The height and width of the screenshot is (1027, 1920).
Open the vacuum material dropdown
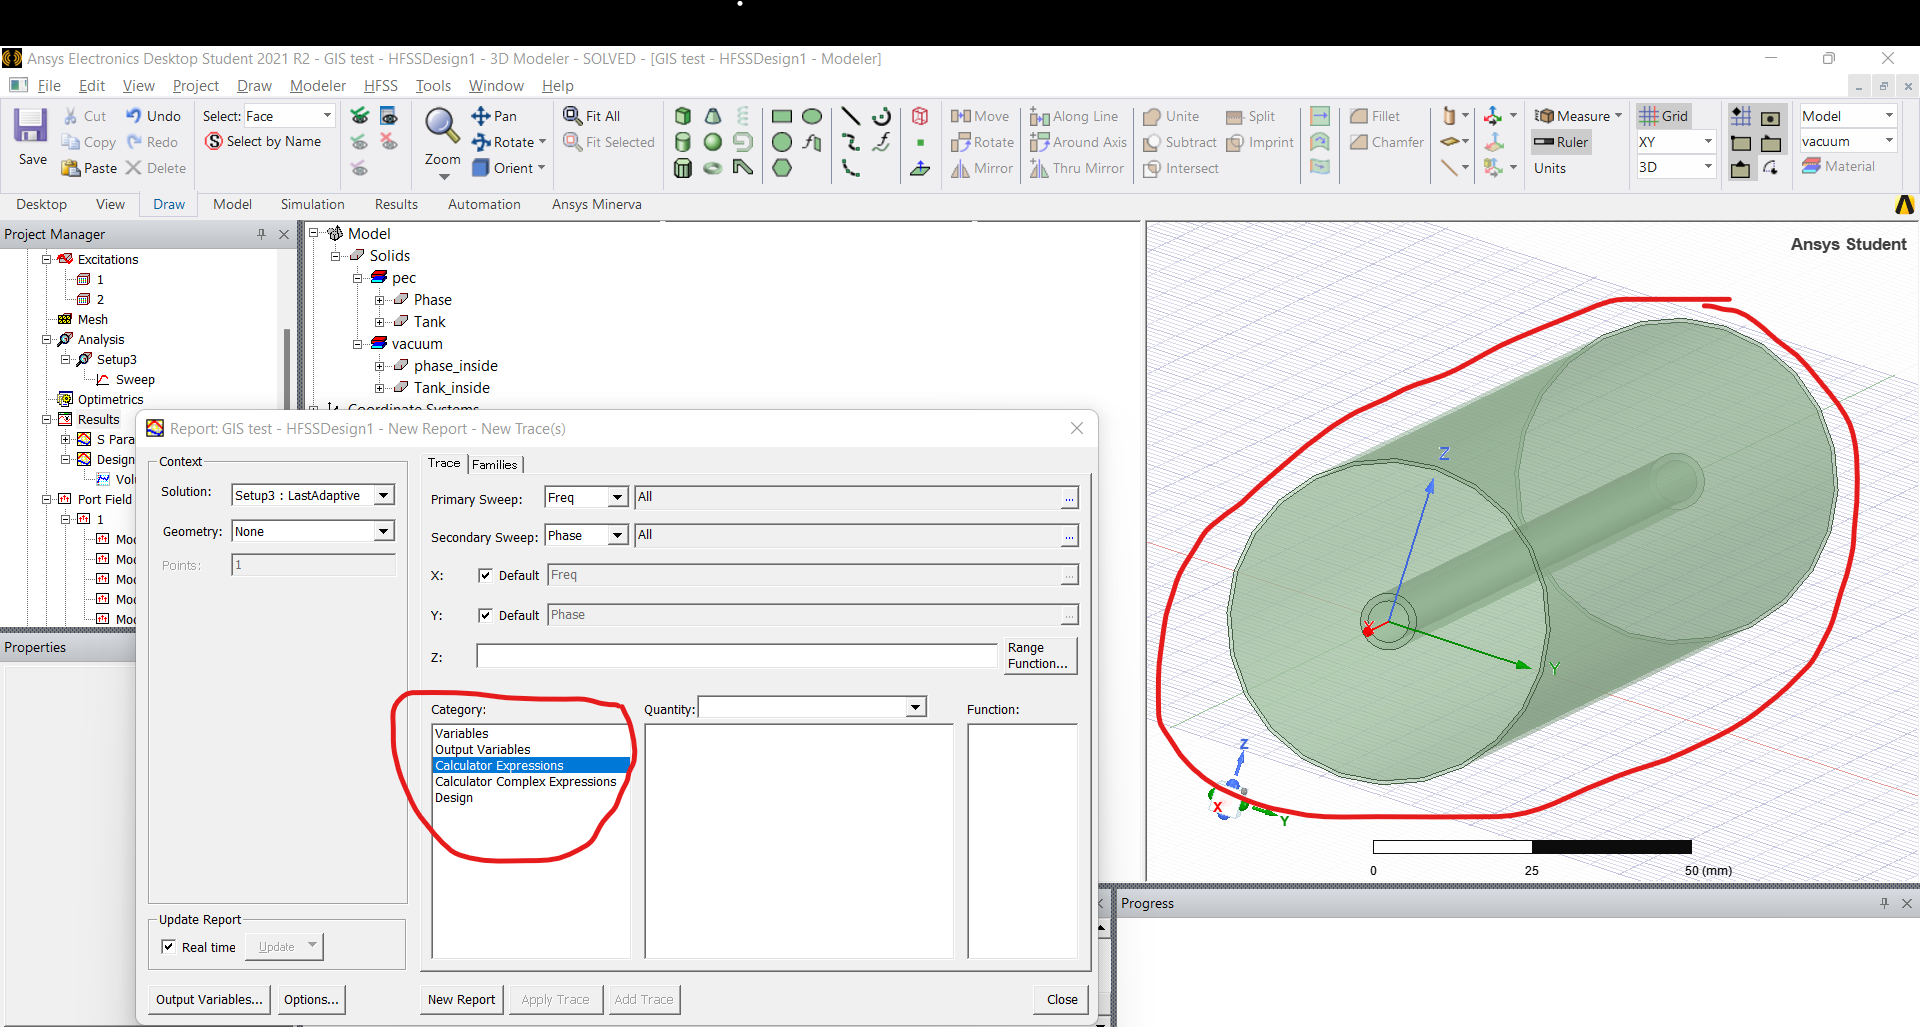[x=1889, y=141]
